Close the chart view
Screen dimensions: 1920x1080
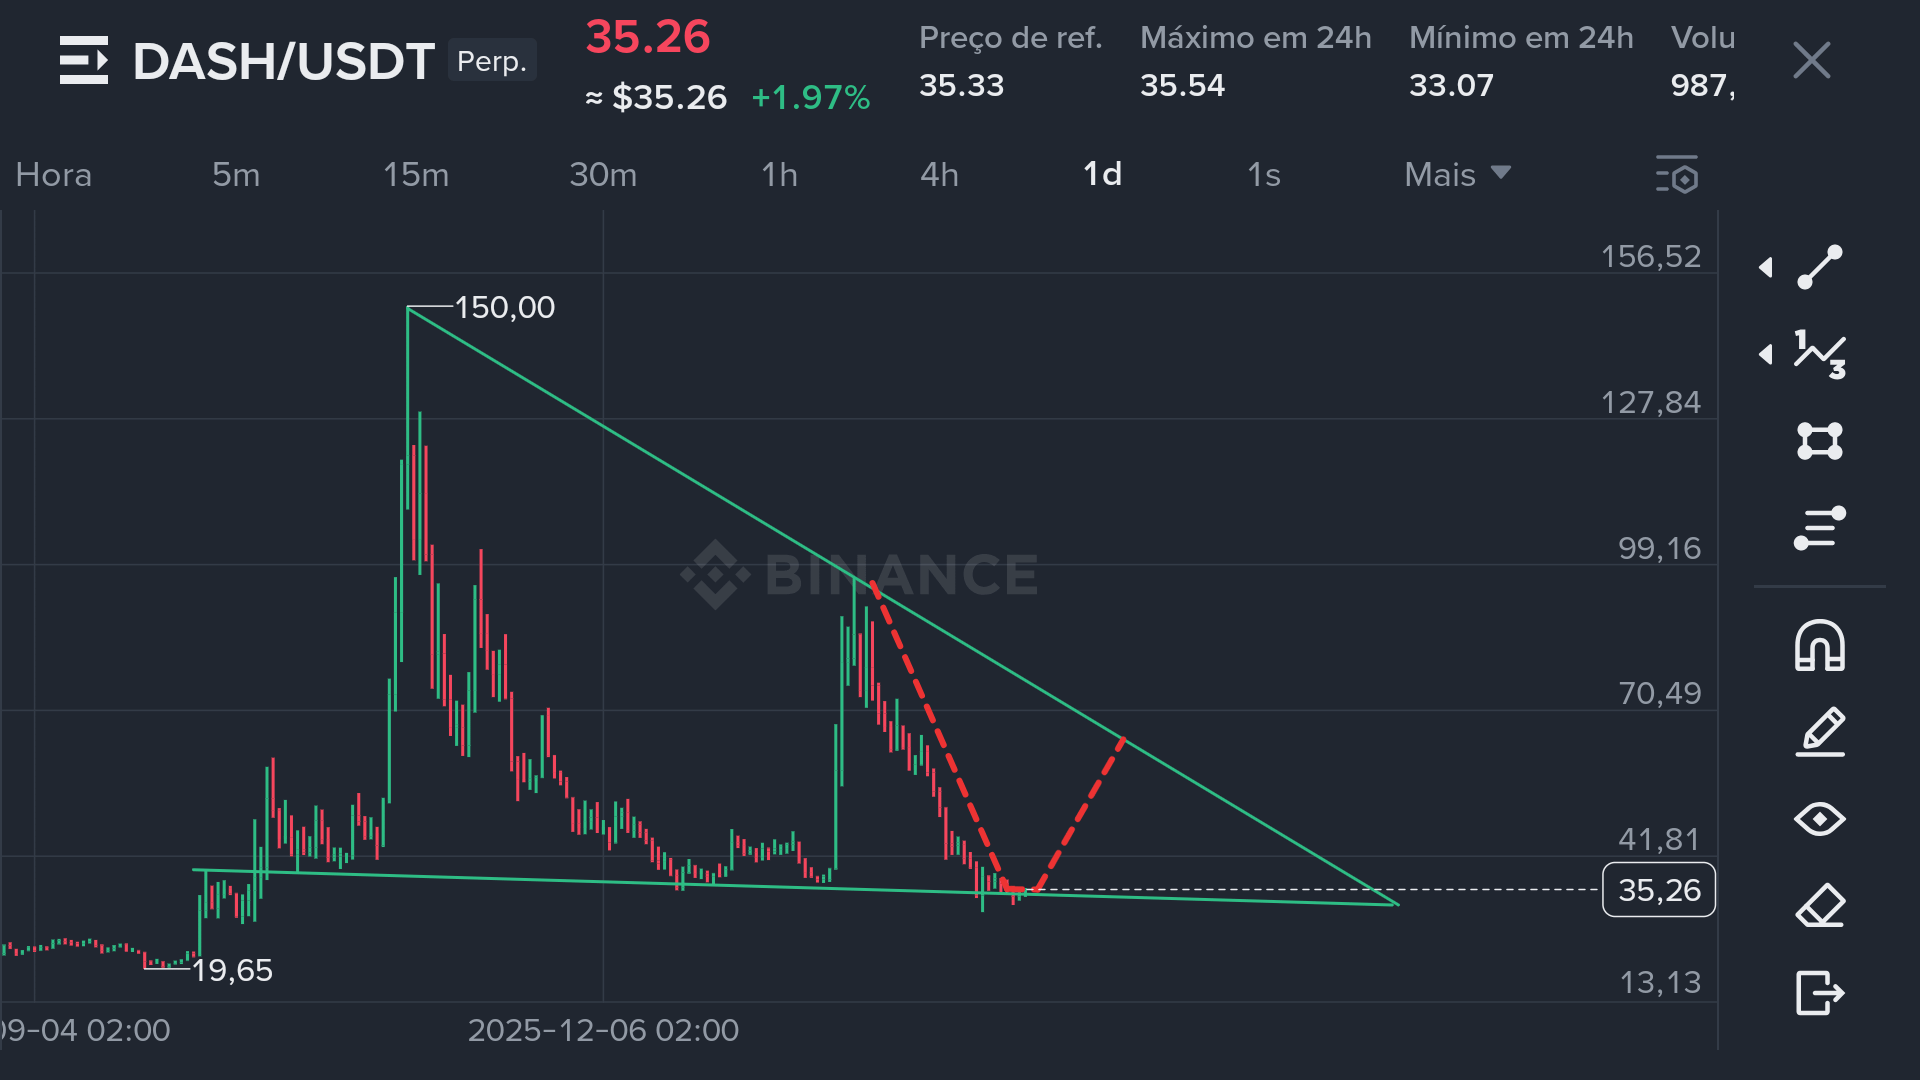pyautogui.click(x=1811, y=61)
